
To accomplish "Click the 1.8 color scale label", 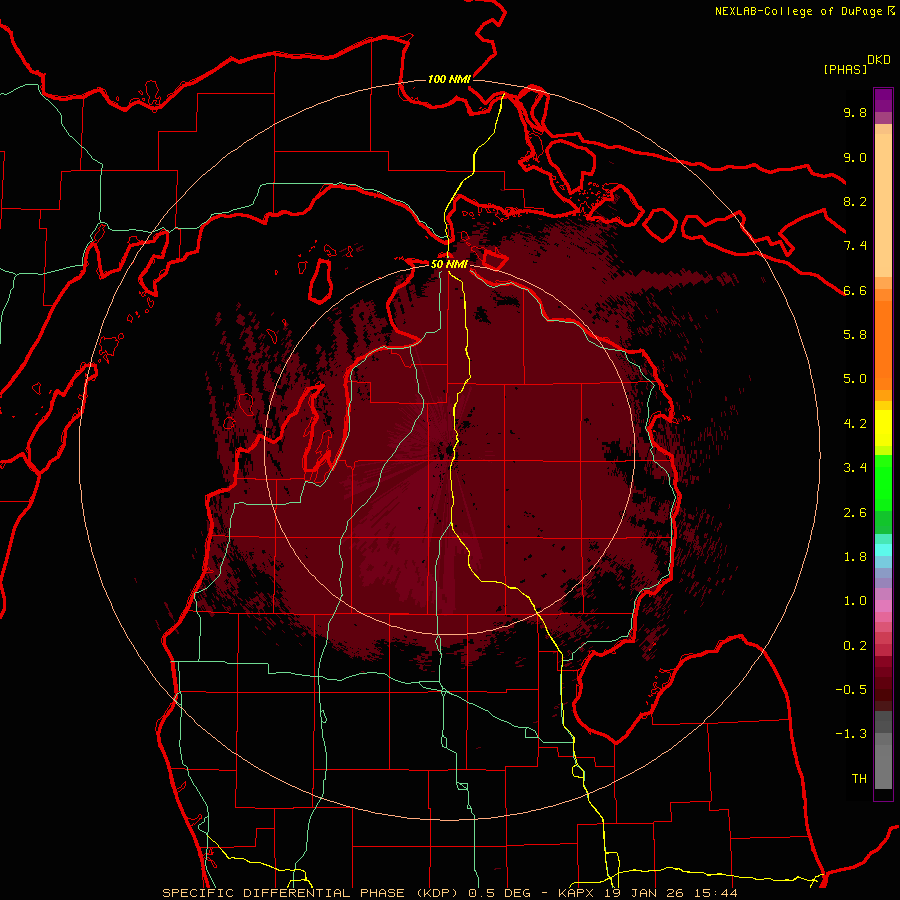I will (x=855, y=557).
